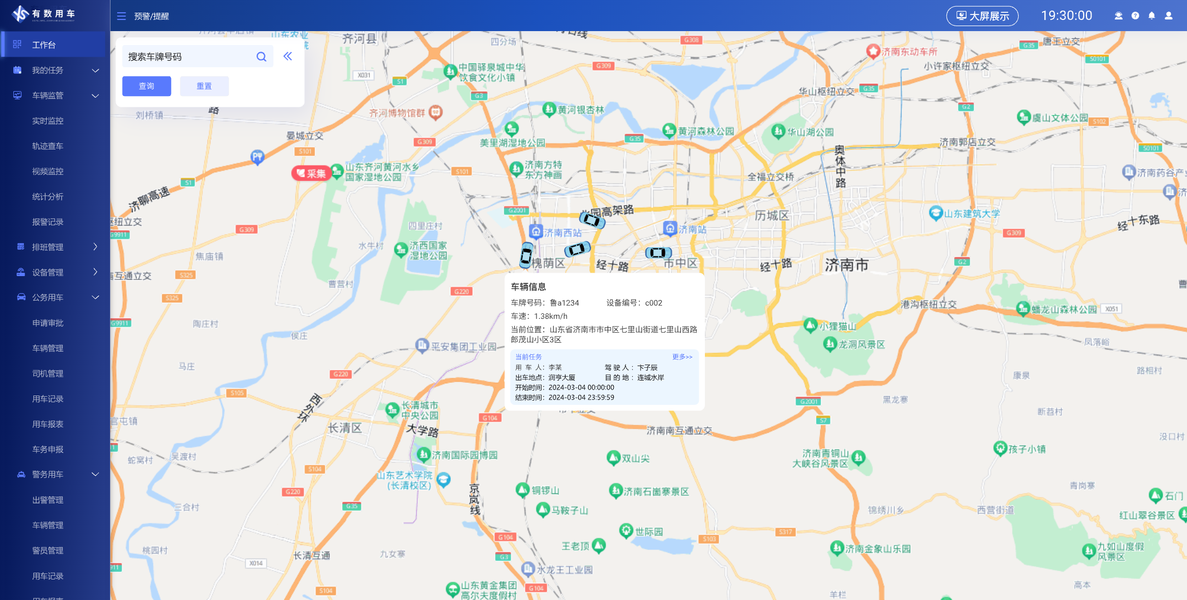Screen dimensions: 1187x600
Task: Click the red 采集 map marker
Action: pyautogui.click(x=312, y=173)
